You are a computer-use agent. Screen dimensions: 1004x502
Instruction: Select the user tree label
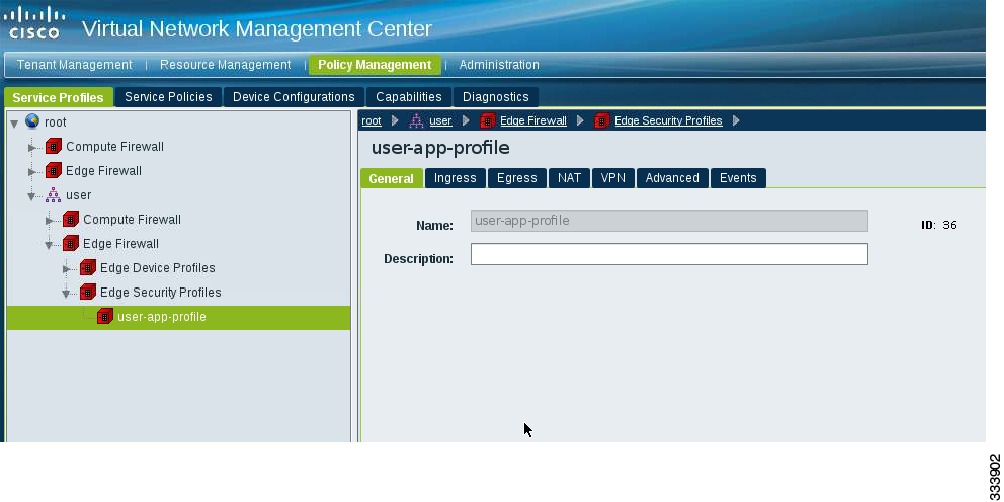79,195
